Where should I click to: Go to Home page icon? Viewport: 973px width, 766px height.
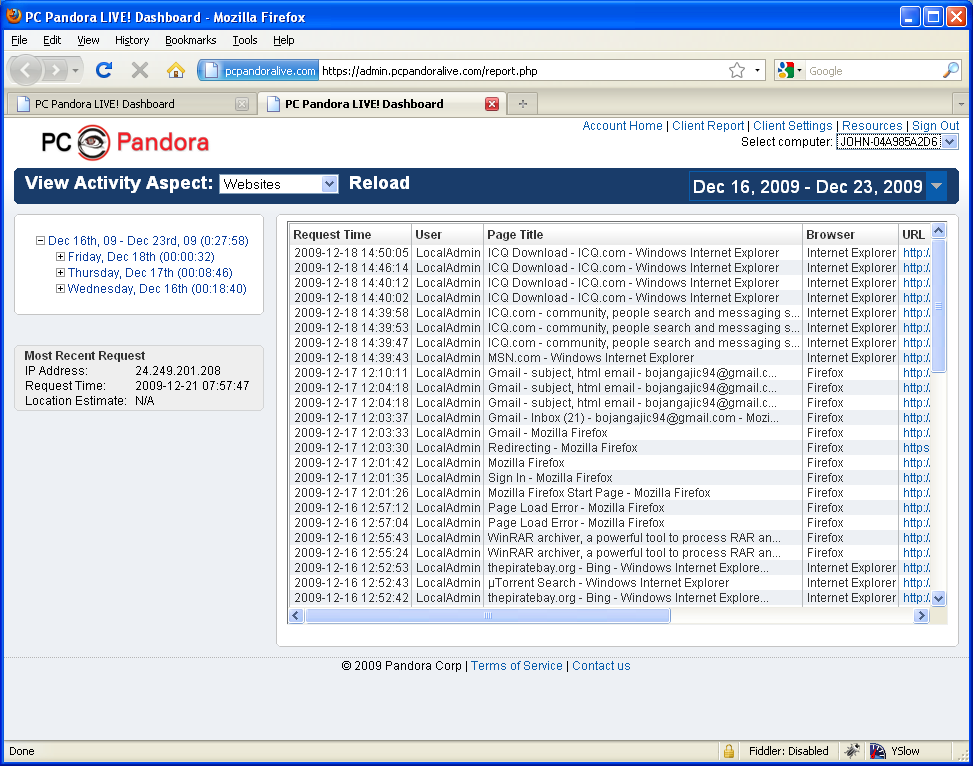(x=176, y=70)
